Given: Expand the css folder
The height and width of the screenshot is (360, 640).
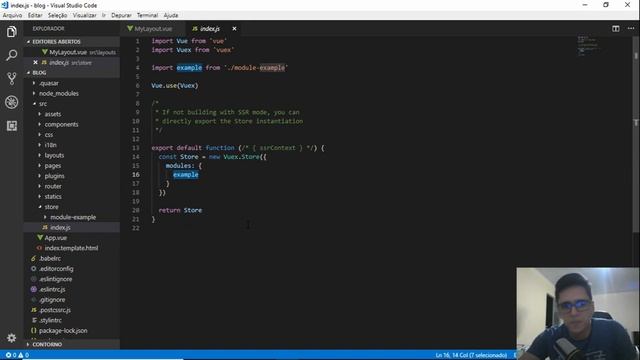Looking at the screenshot, I should pyautogui.click(x=72, y=135).
